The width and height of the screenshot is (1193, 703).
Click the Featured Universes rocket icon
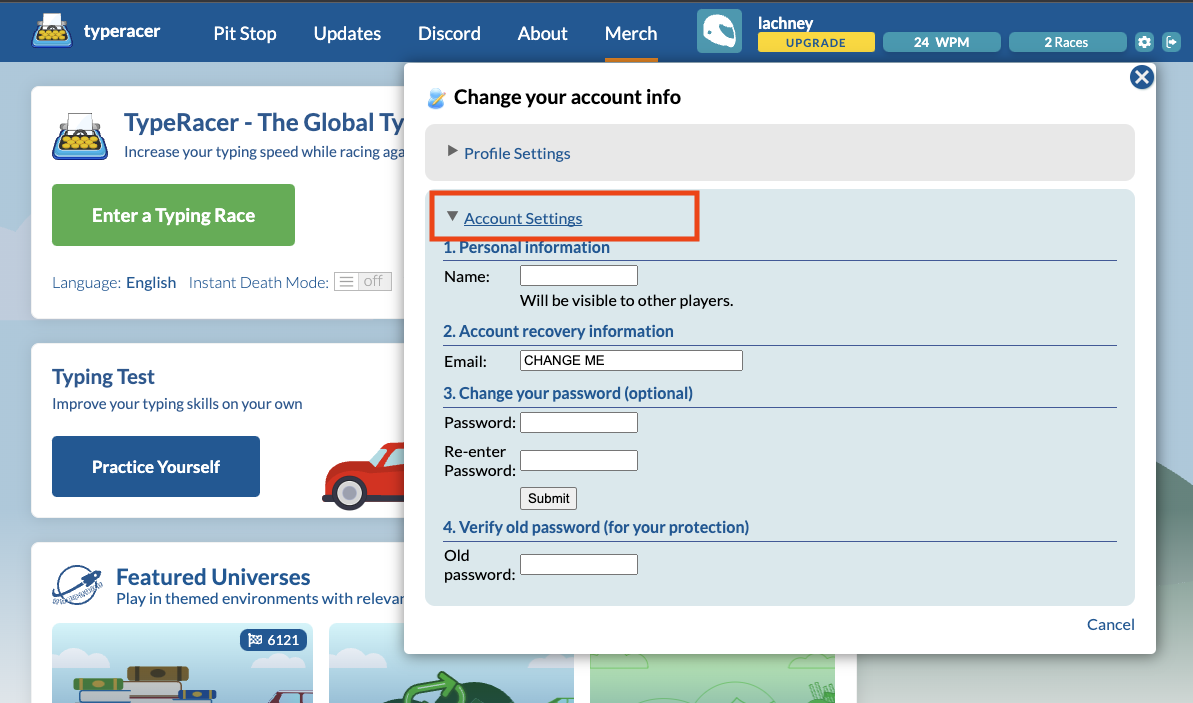click(x=78, y=585)
